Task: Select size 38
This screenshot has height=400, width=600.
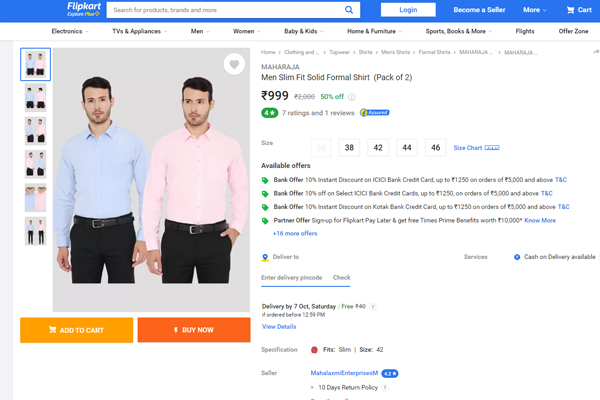Action: 349,147
